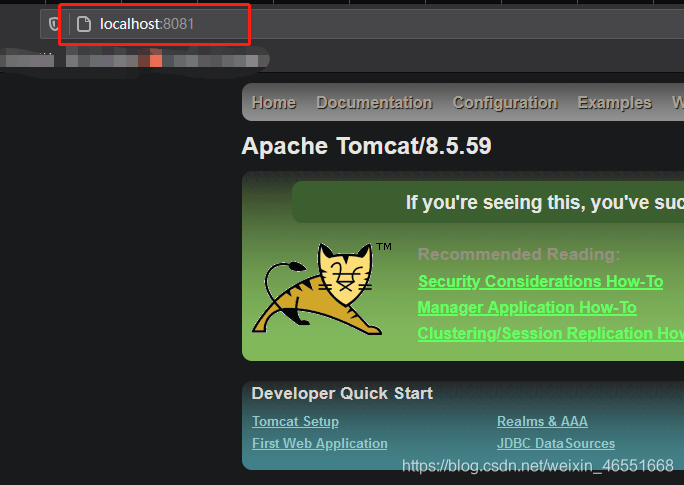This screenshot has height=485, width=684.
Task: Open Manager Application How-To link
Action: click(x=527, y=307)
